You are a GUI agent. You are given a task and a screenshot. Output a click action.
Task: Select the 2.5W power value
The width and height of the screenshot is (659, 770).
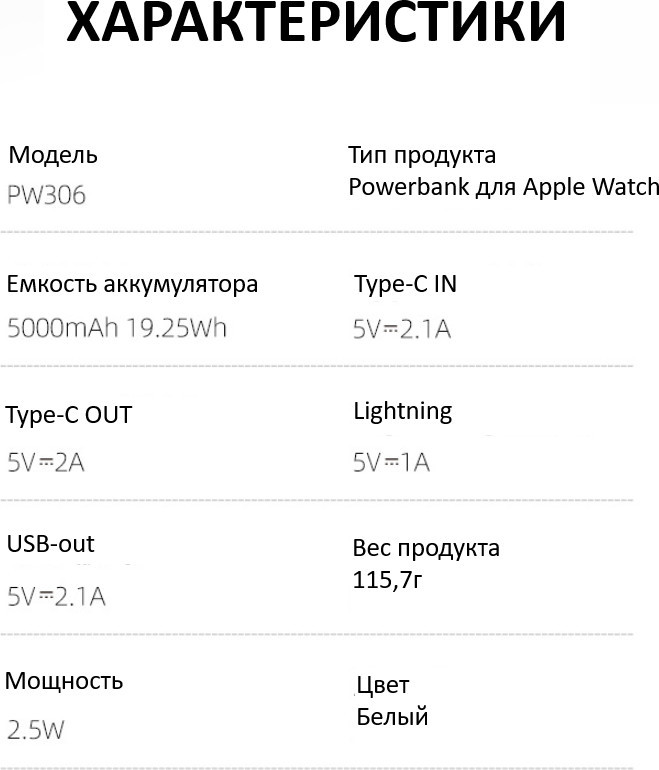point(35,730)
